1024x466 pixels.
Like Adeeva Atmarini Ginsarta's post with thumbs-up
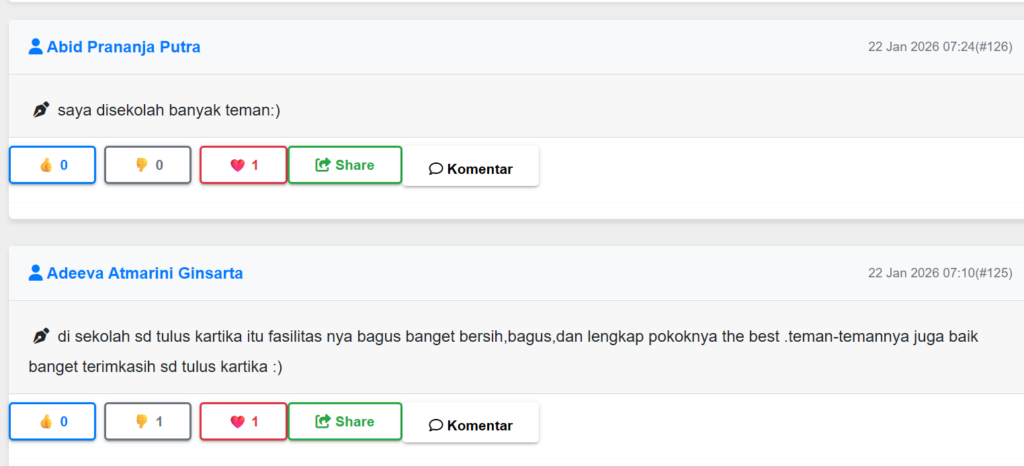[52, 422]
